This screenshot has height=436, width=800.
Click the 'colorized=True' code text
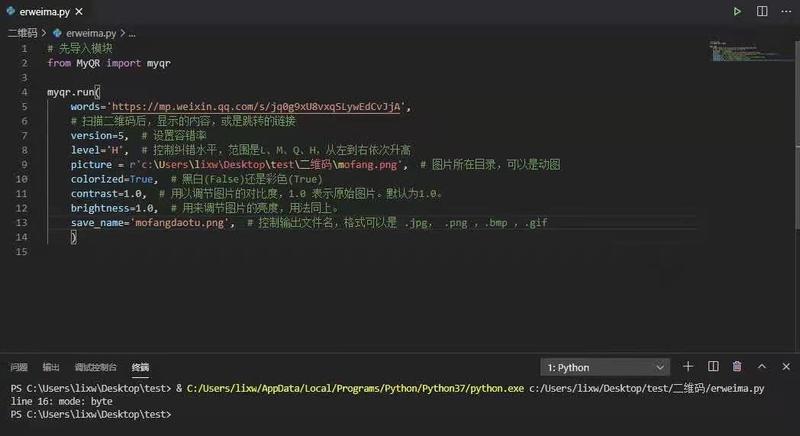click(112, 179)
